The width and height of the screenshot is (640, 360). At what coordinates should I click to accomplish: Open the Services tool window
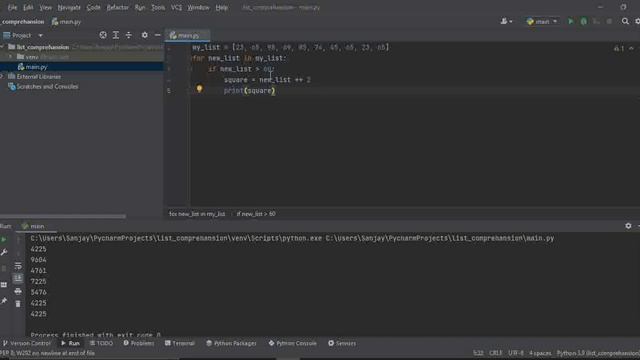tap(342, 343)
